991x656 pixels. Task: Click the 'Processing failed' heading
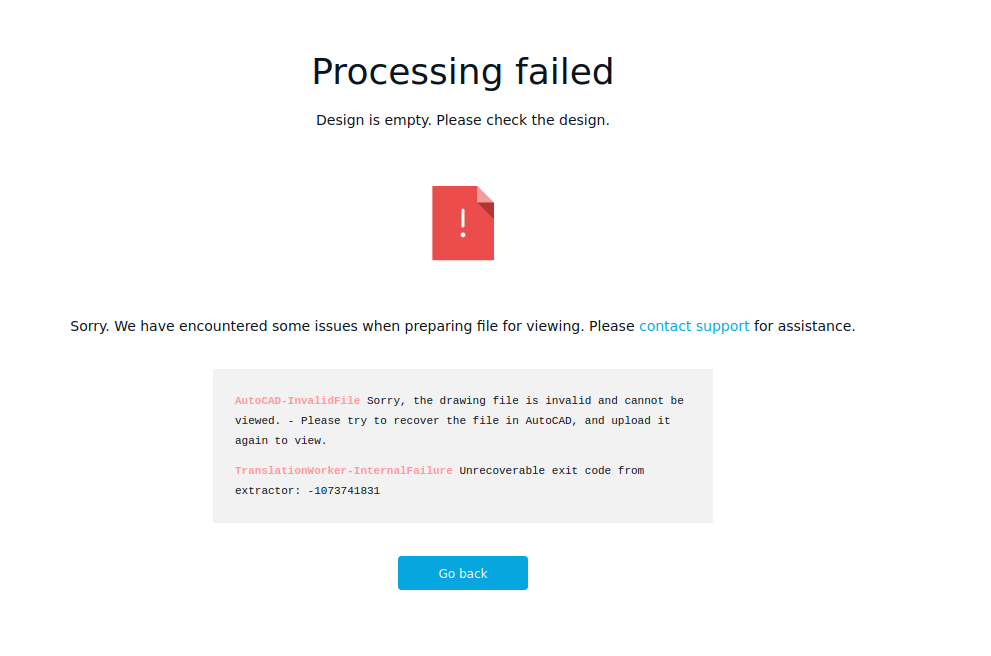tap(462, 71)
